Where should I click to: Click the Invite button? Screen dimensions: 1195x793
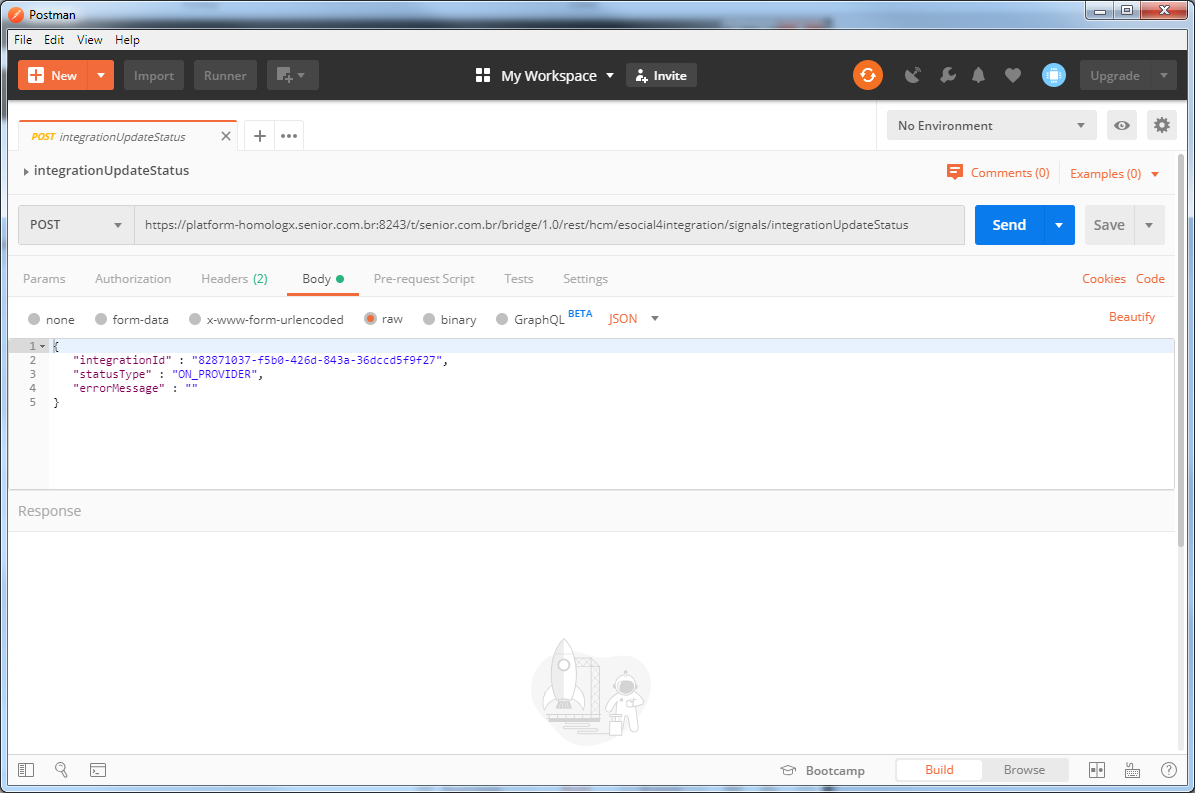661,75
